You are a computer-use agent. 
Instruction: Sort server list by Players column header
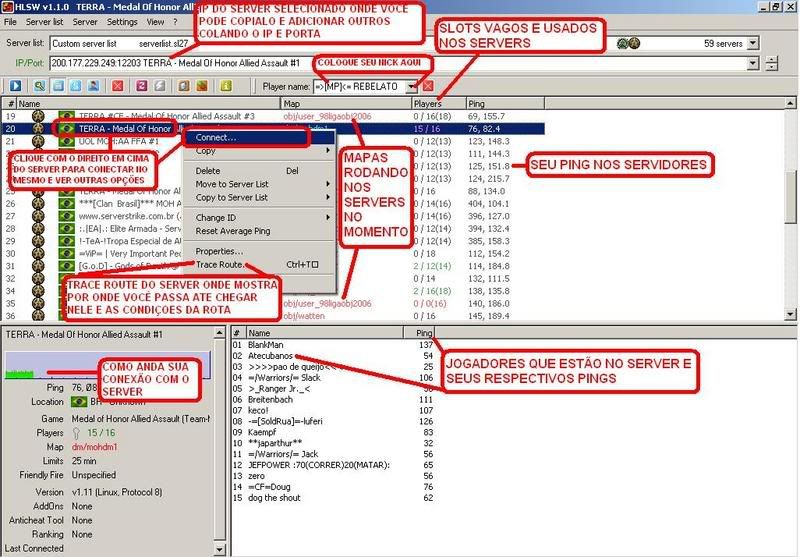tap(439, 104)
